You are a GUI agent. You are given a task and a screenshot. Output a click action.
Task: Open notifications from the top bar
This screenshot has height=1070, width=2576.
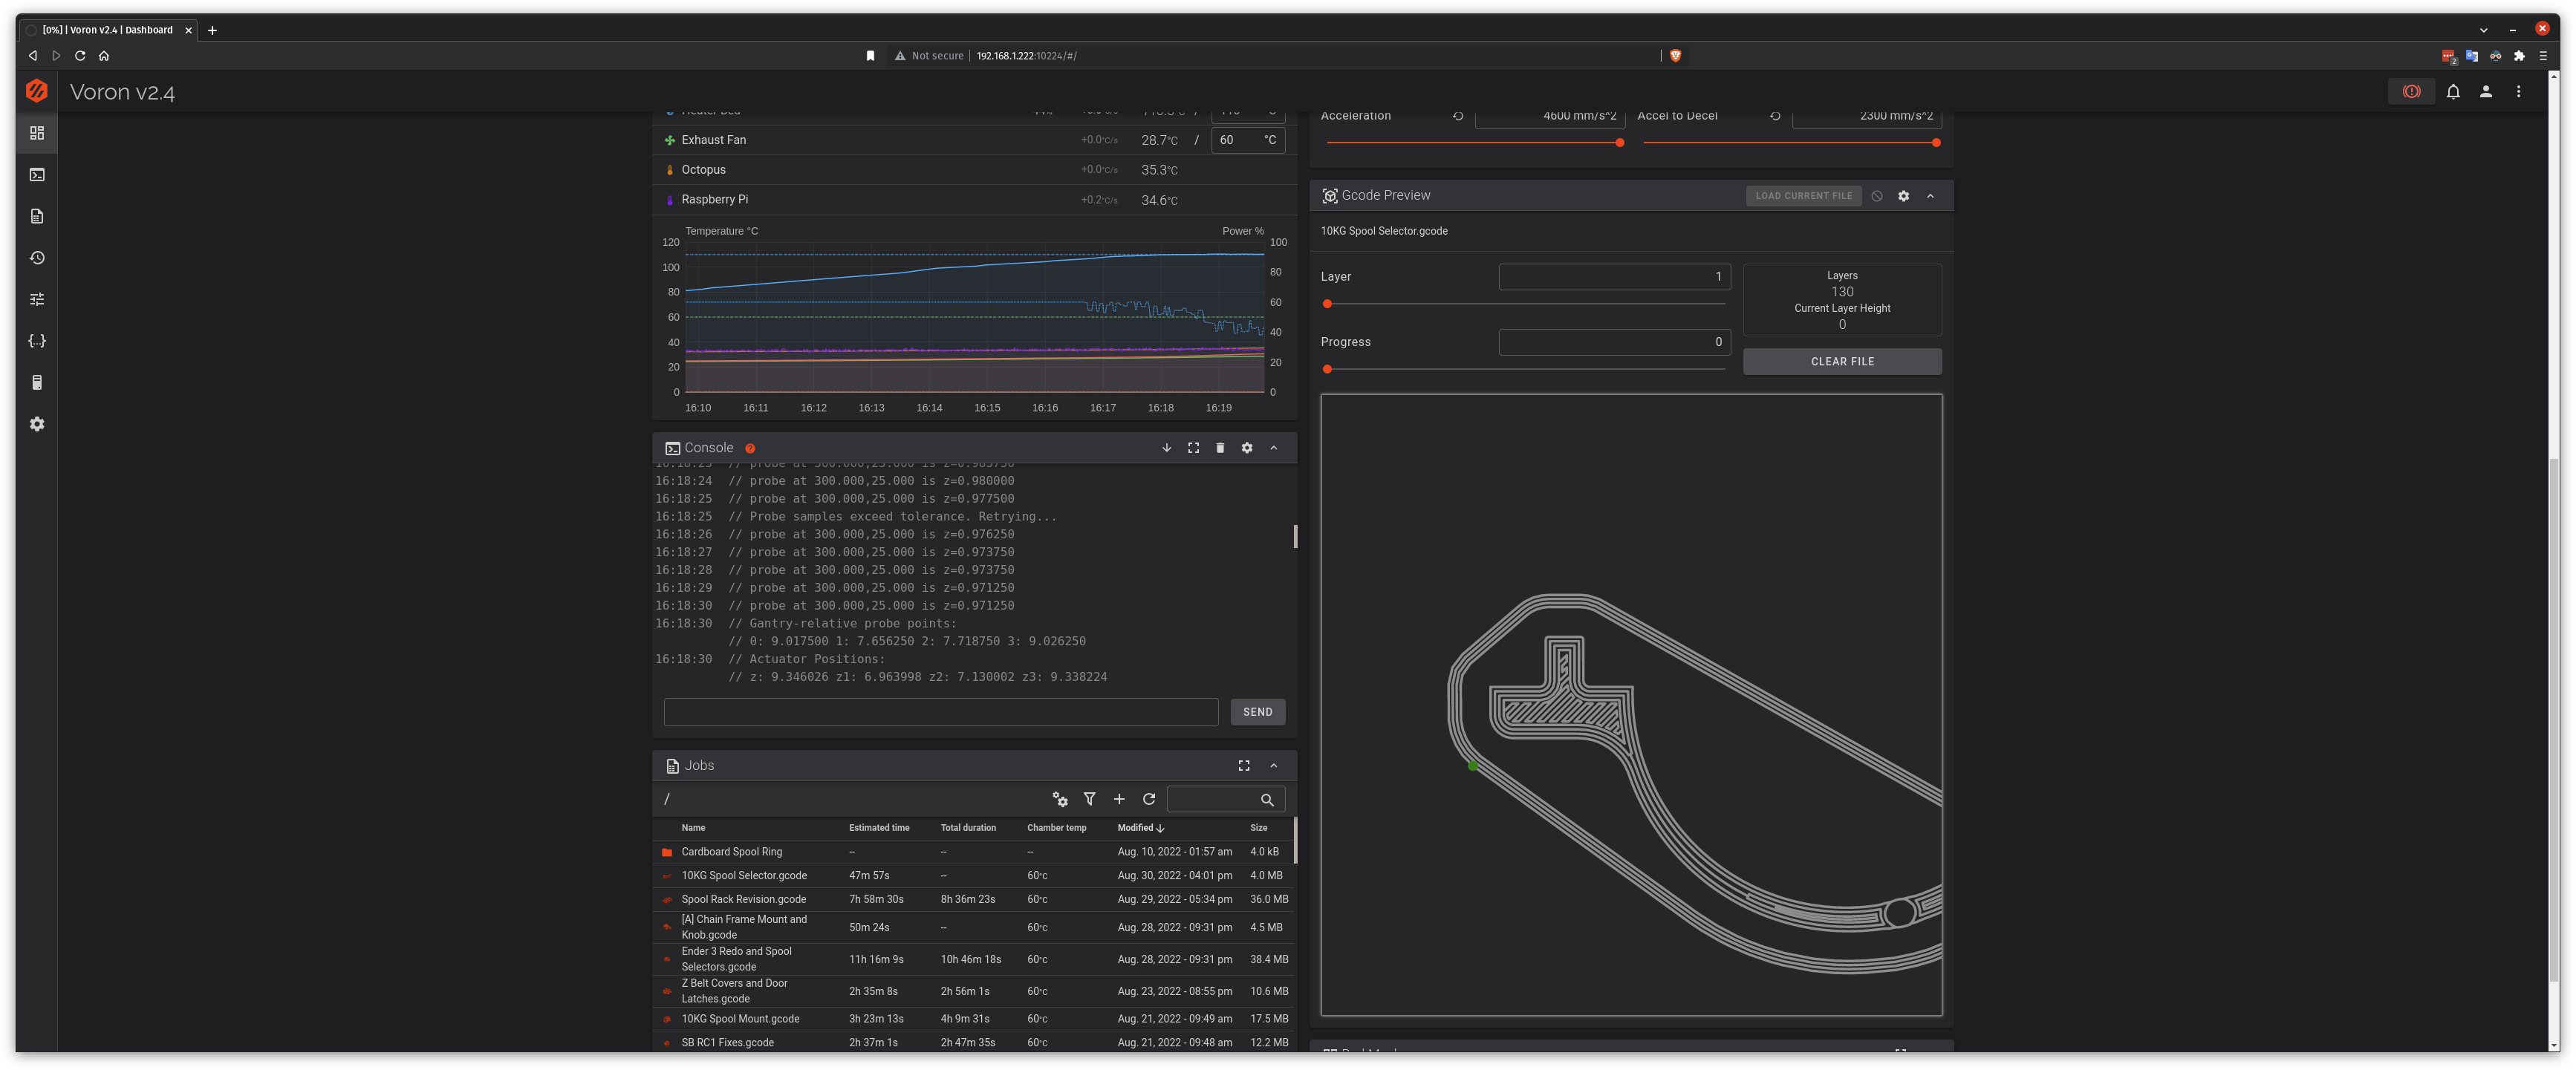[2453, 91]
